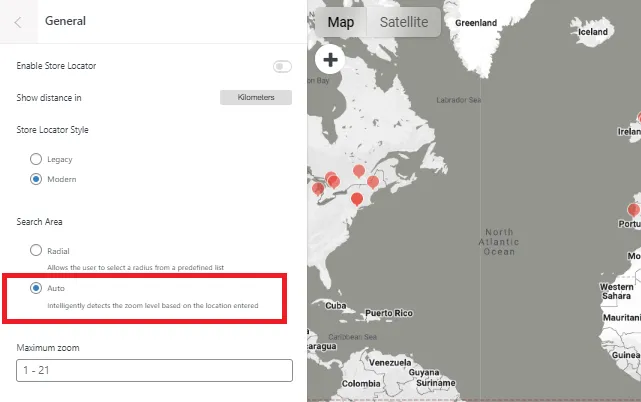The height and width of the screenshot is (402, 641).
Task: Switch to Satellite view tab
Action: pyautogui.click(x=403, y=22)
